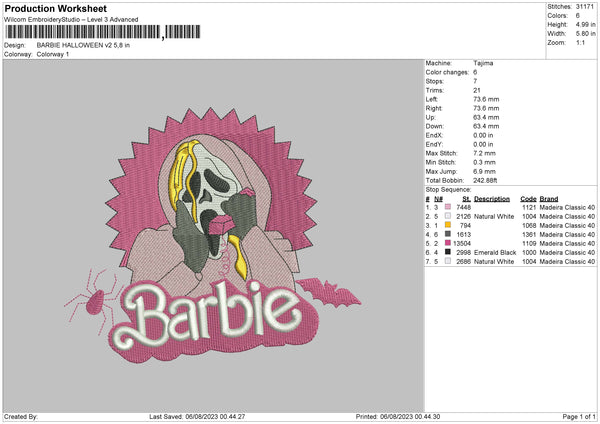Click the Brand column header
This screenshot has width=600, height=424.
549,199
